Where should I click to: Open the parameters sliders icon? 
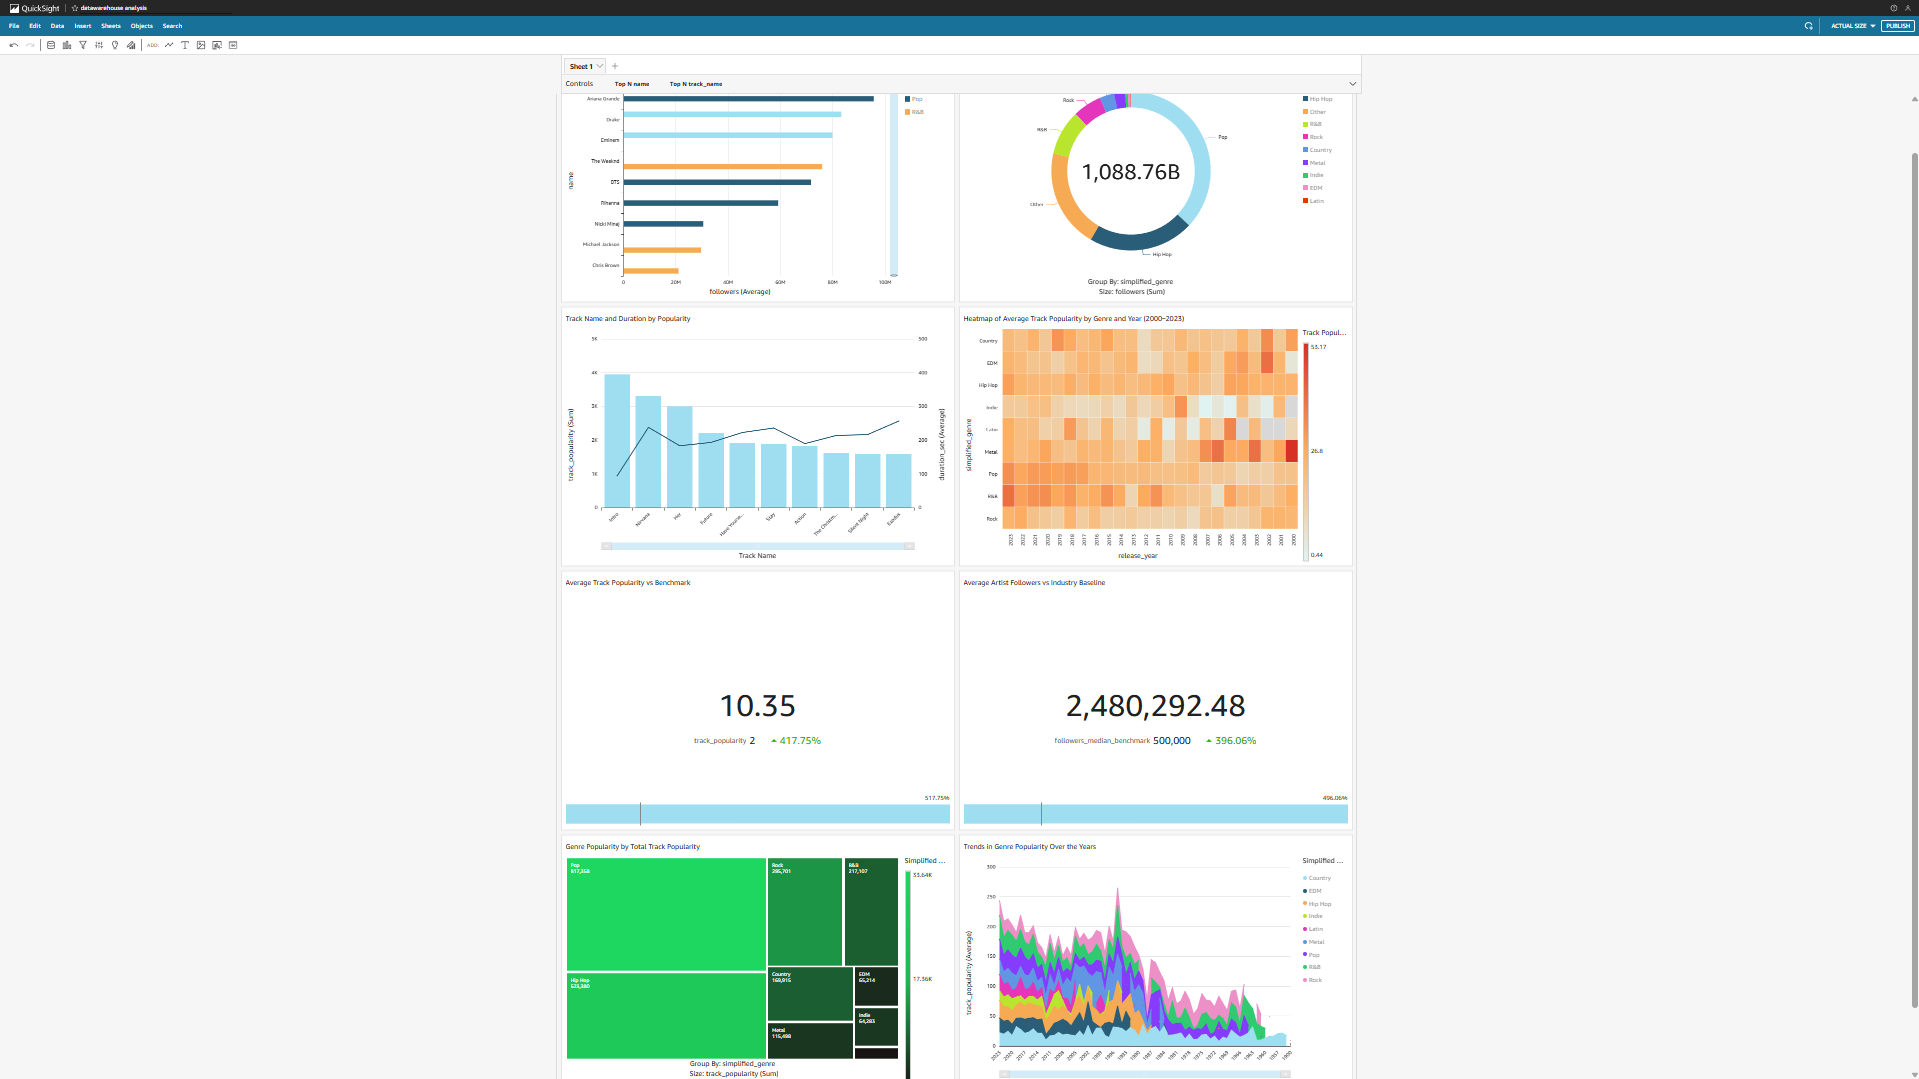[99, 45]
